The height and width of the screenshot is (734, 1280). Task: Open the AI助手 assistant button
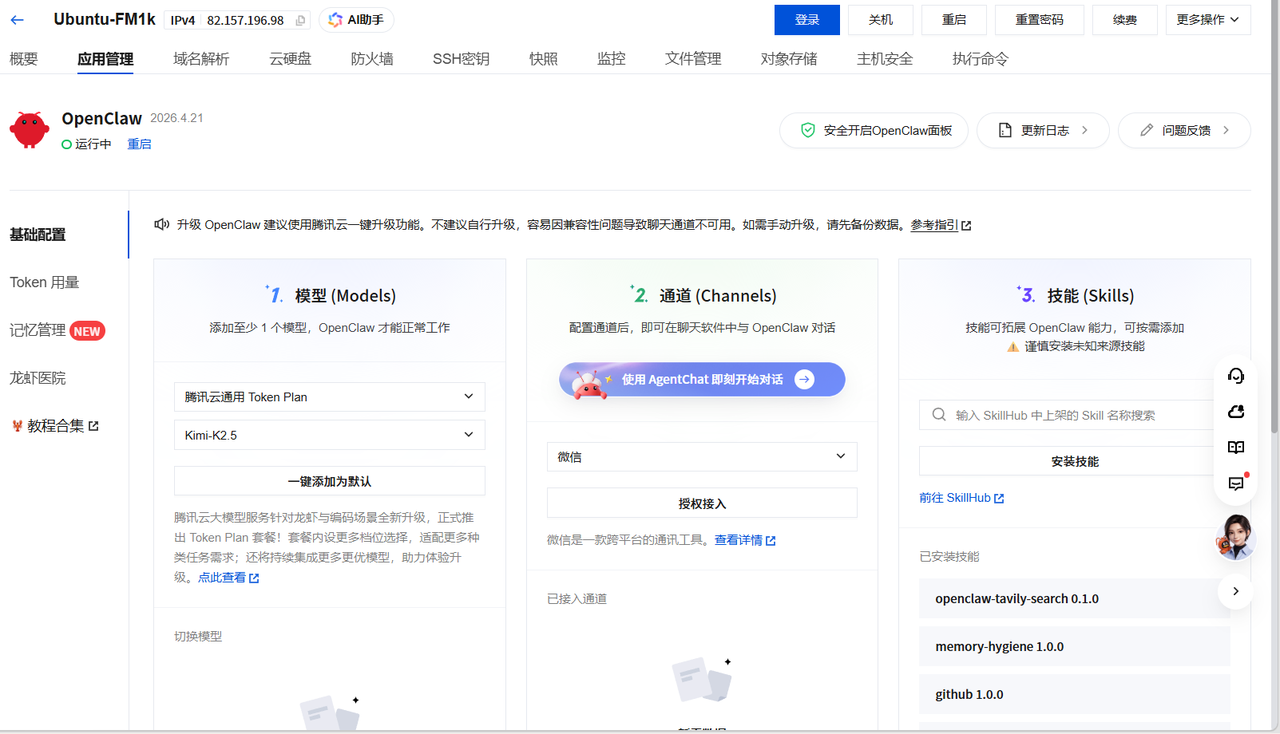click(356, 20)
